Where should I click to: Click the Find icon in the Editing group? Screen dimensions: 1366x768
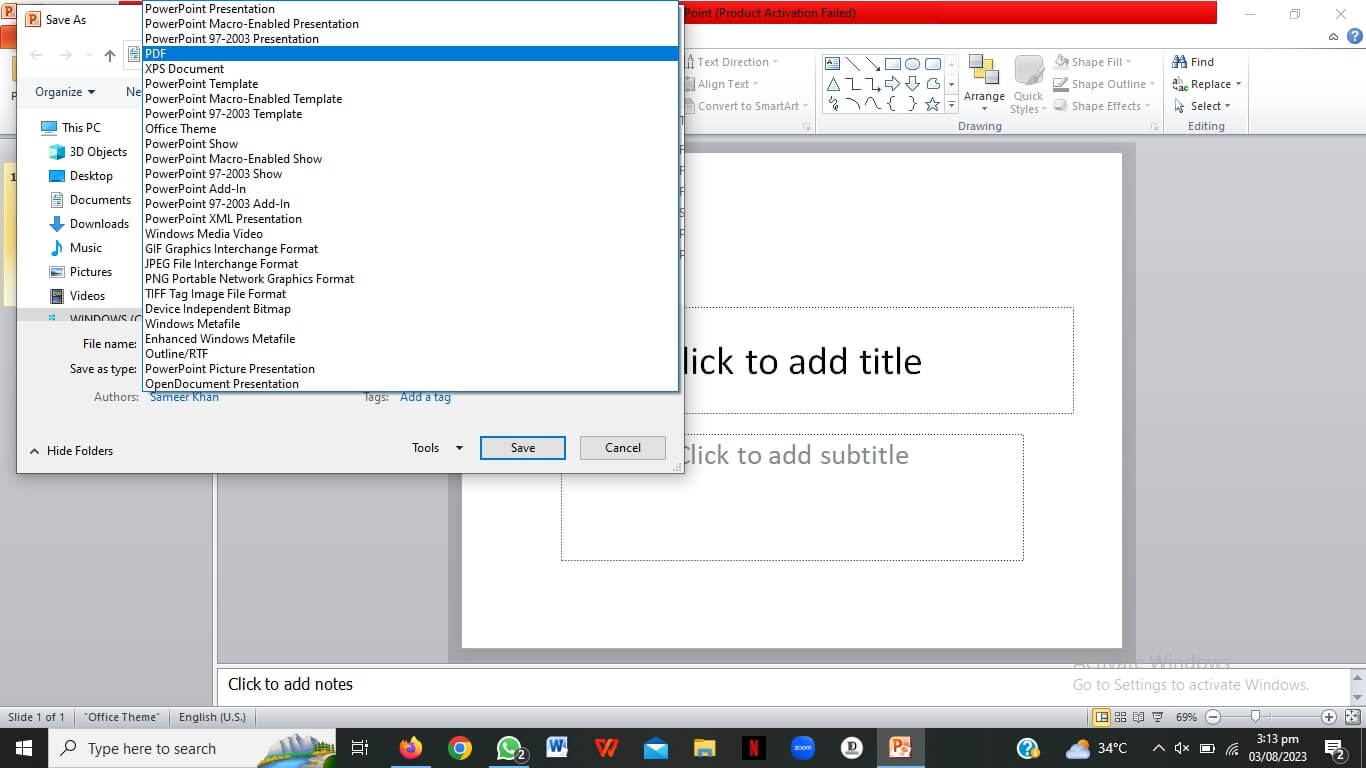coord(1192,61)
